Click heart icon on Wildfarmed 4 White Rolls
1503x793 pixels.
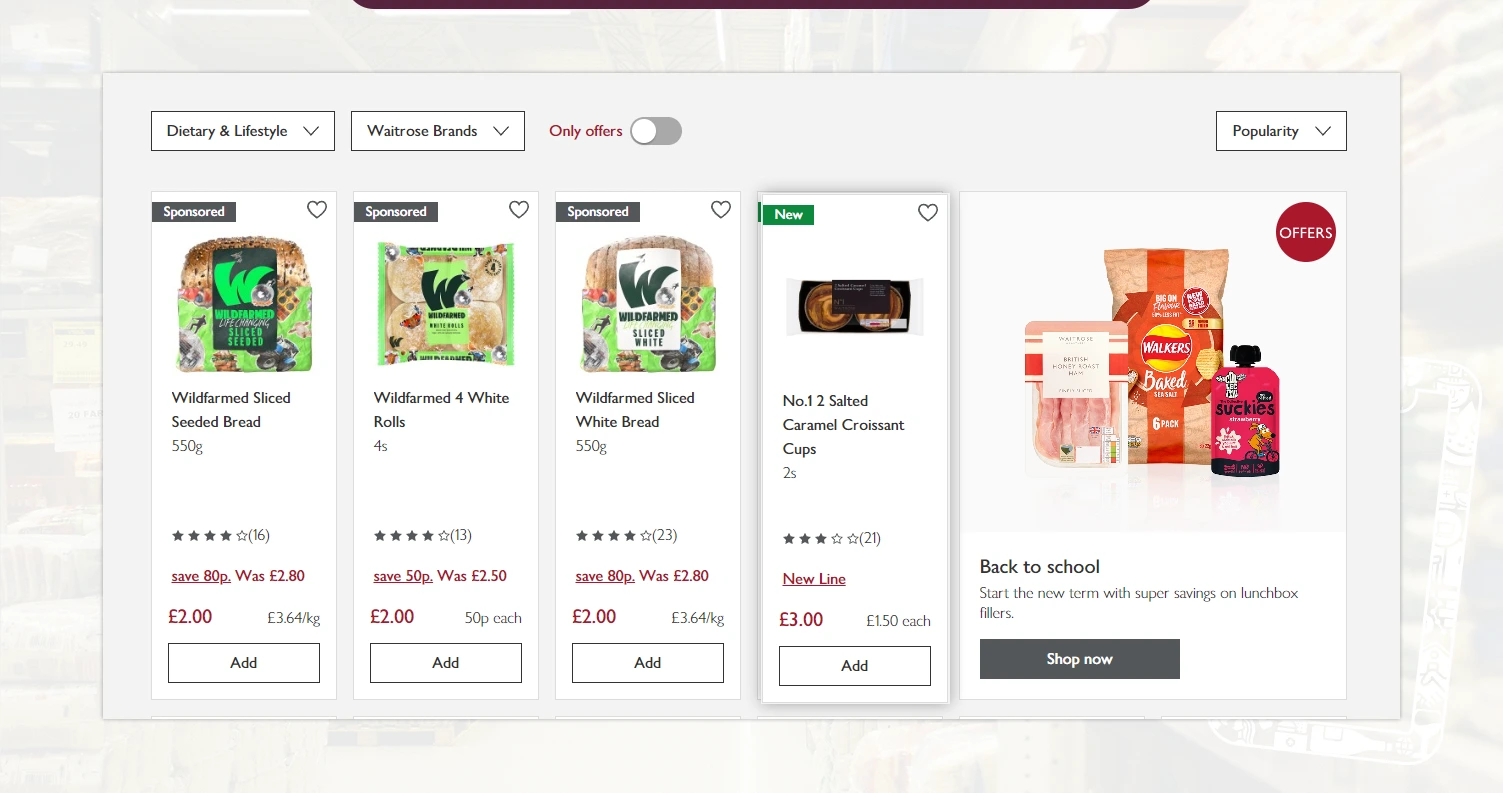pos(519,210)
